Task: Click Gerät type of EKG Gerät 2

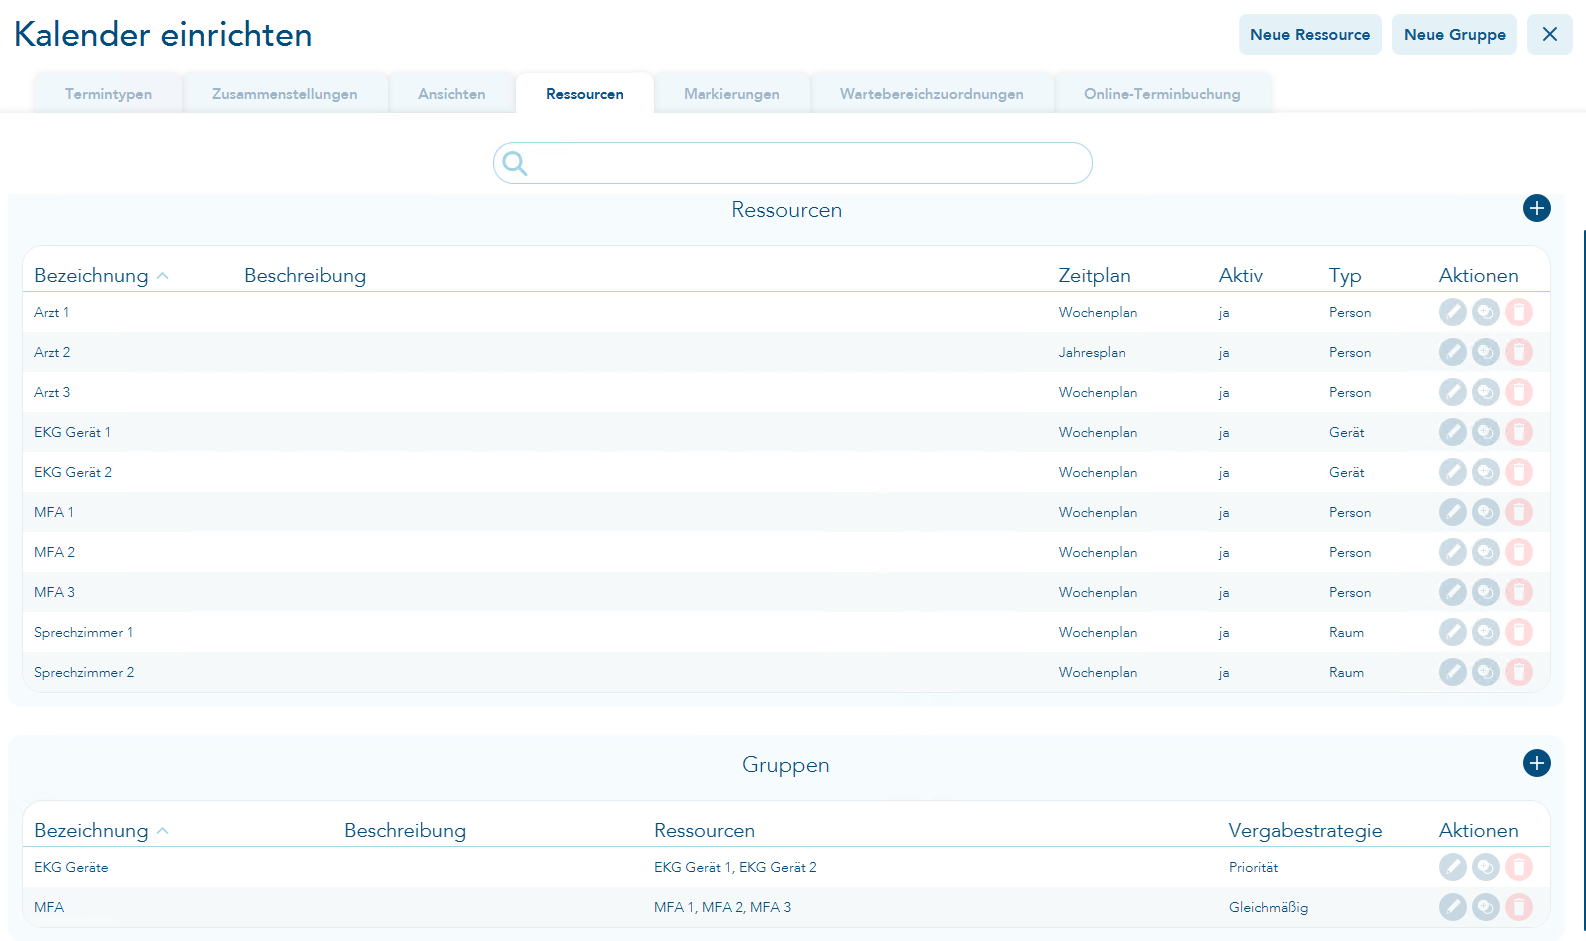Action: 1346,472
